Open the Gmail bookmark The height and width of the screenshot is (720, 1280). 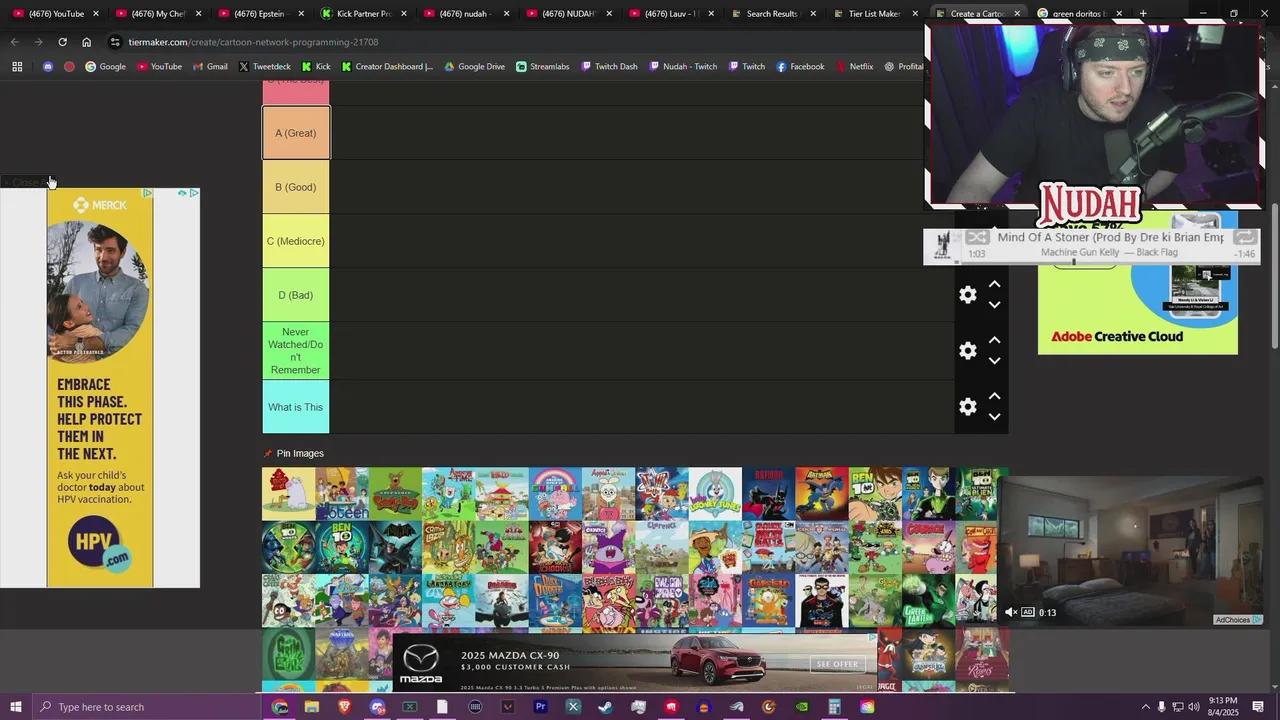pos(210,67)
